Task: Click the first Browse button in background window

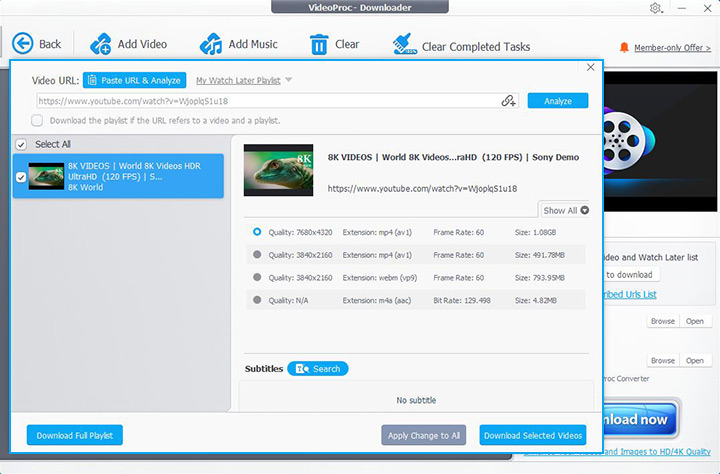Action: tap(663, 321)
